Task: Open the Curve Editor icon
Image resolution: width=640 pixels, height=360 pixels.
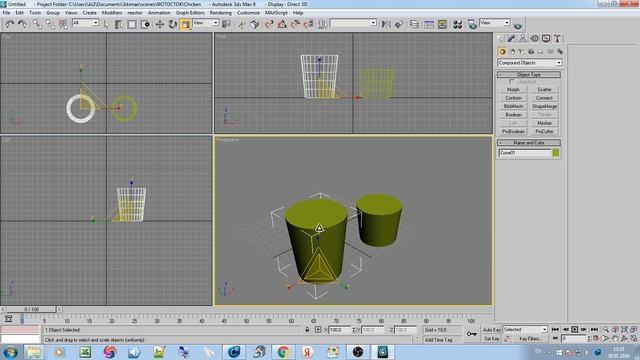Action: coord(429,24)
